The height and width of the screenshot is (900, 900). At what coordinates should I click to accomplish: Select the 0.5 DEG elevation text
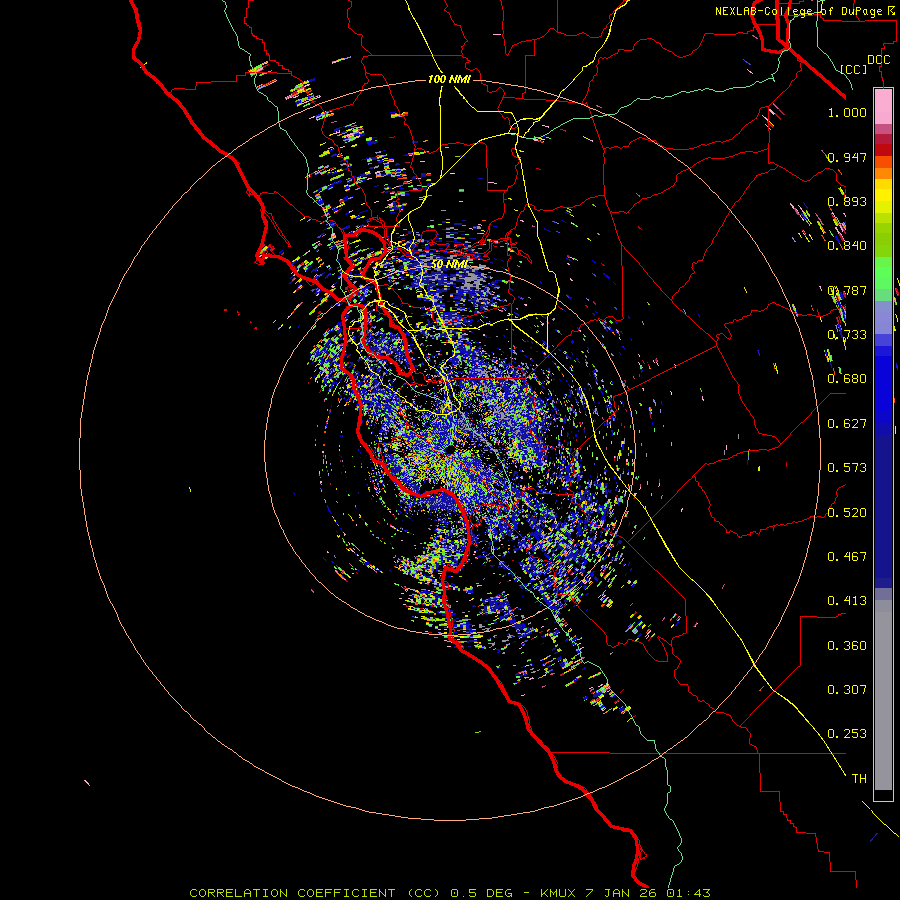481,893
